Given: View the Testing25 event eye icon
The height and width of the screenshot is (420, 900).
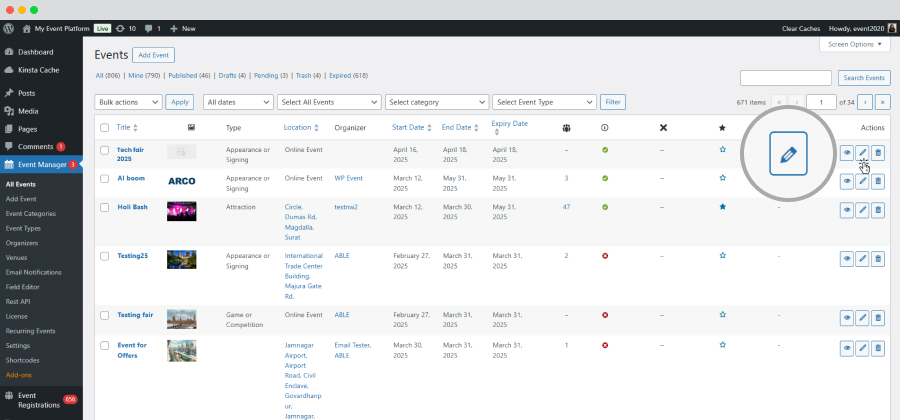Looking at the screenshot, I should 847,259.
